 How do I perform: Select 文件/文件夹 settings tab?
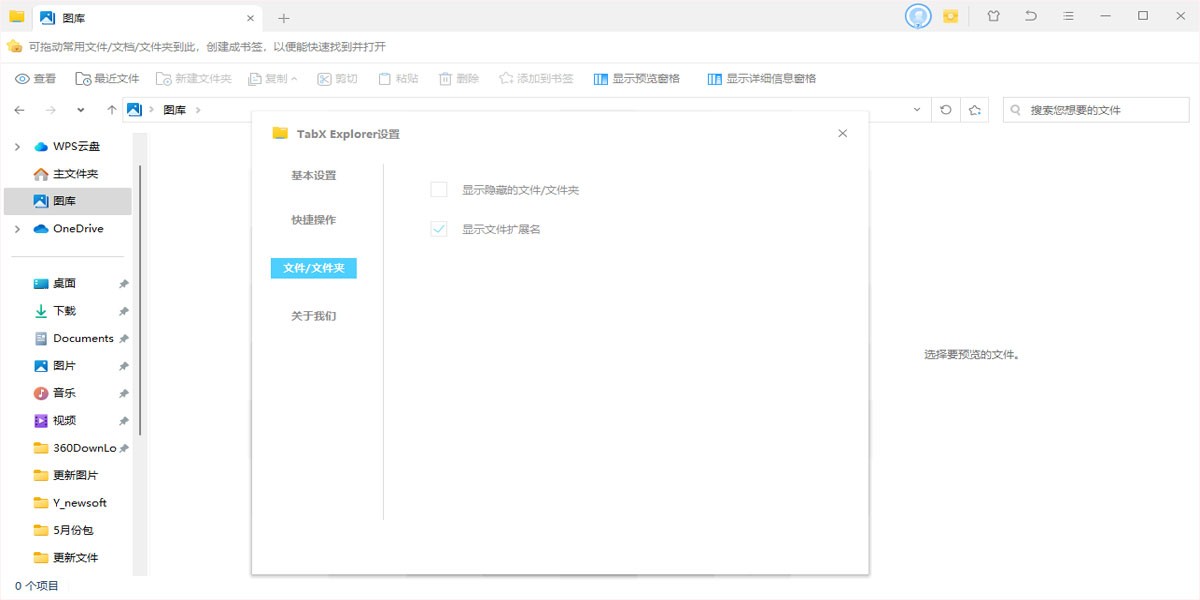pyautogui.click(x=314, y=268)
